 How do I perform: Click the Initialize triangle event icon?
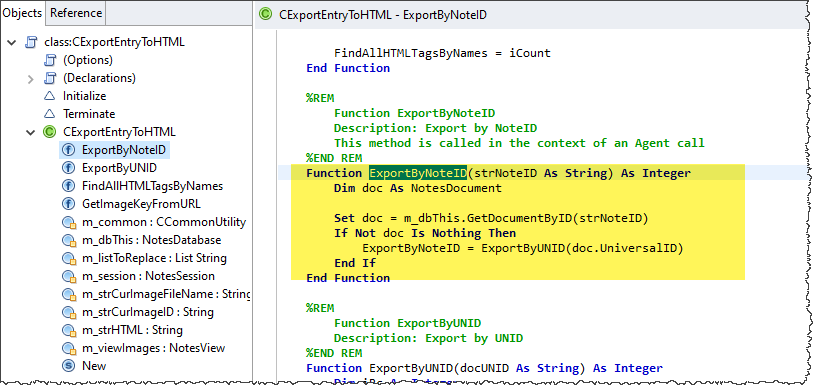pos(49,96)
